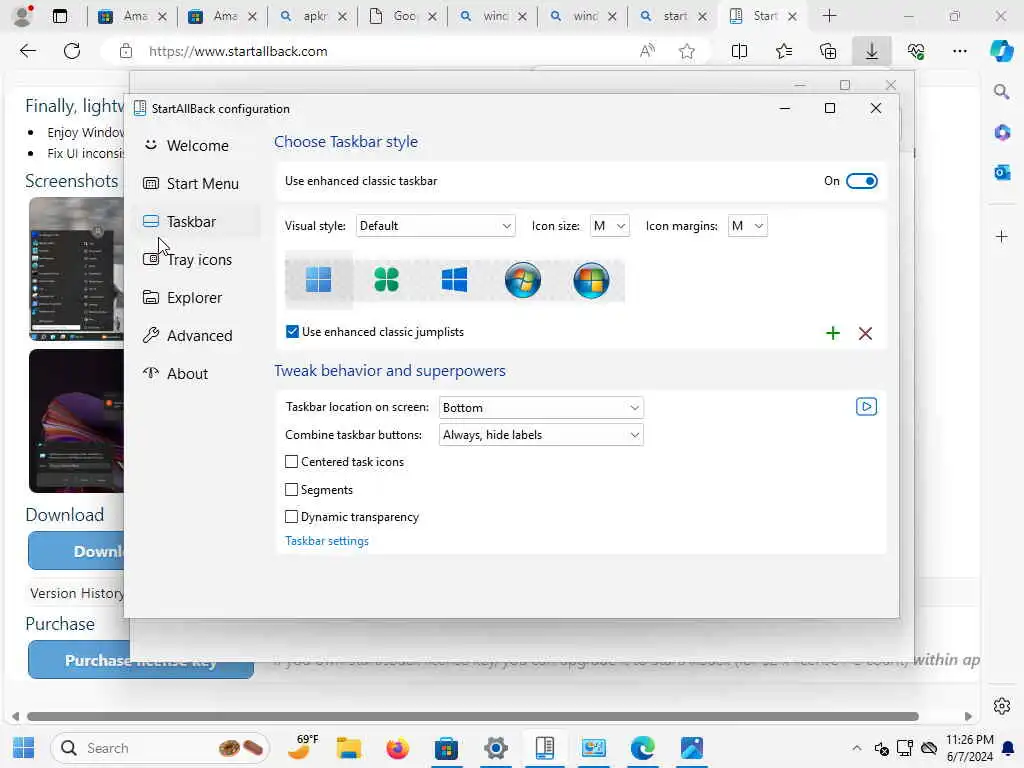Open Version History link on webpage
Image resolution: width=1024 pixels, height=768 pixels.
[x=77, y=593]
